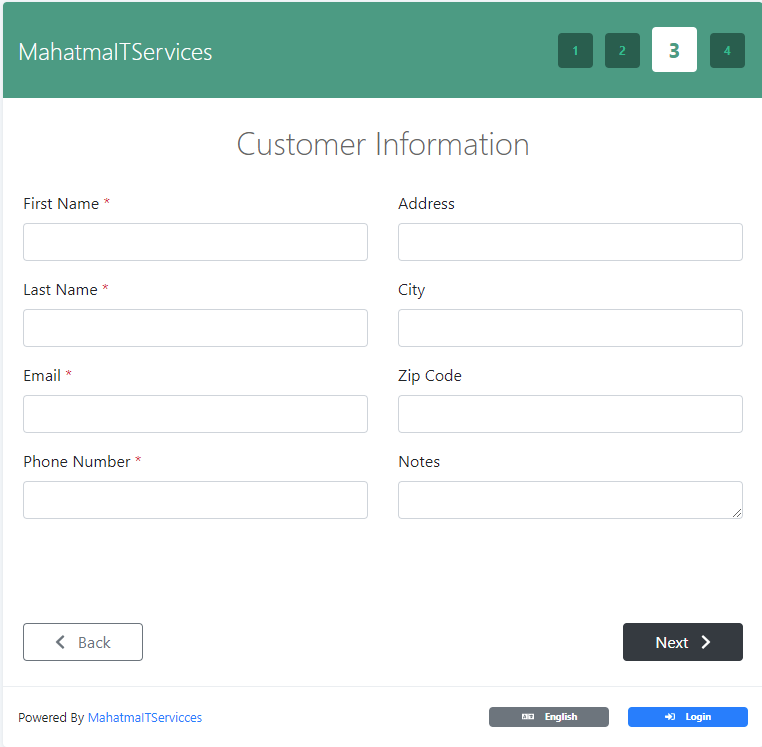Go to step 1 in the wizard
Image resolution: width=762 pixels, height=747 pixels.
tap(575, 51)
